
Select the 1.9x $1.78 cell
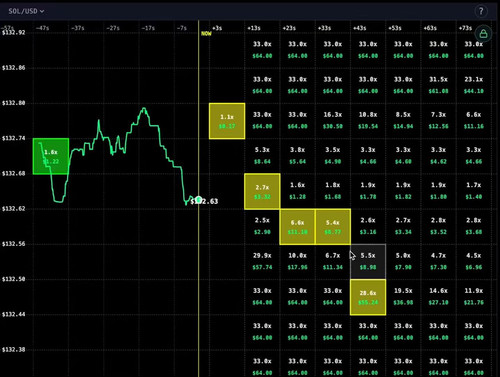[x=368, y=191]
